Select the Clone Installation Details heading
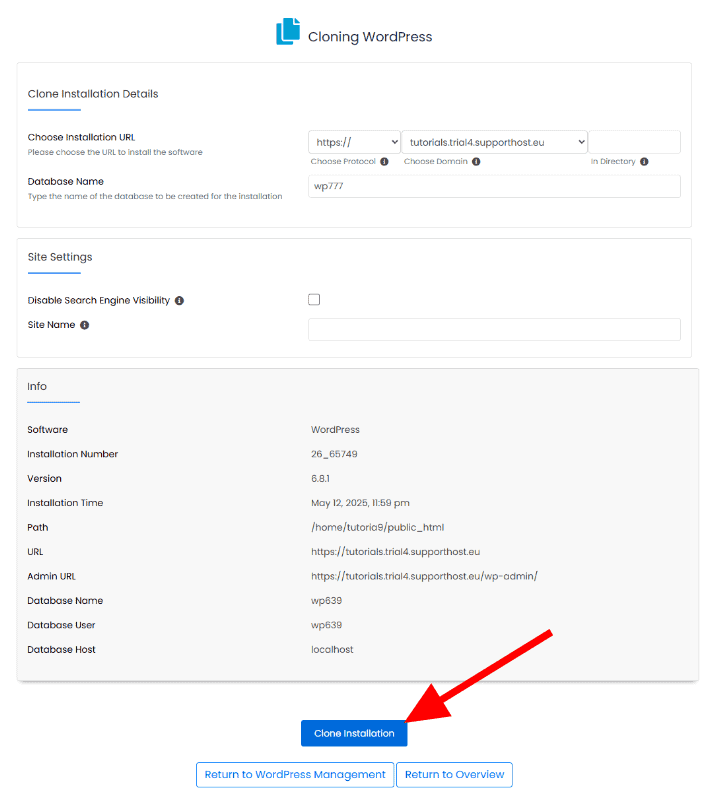The height and width of the screenshot is (805, 708). pos(93,94)
